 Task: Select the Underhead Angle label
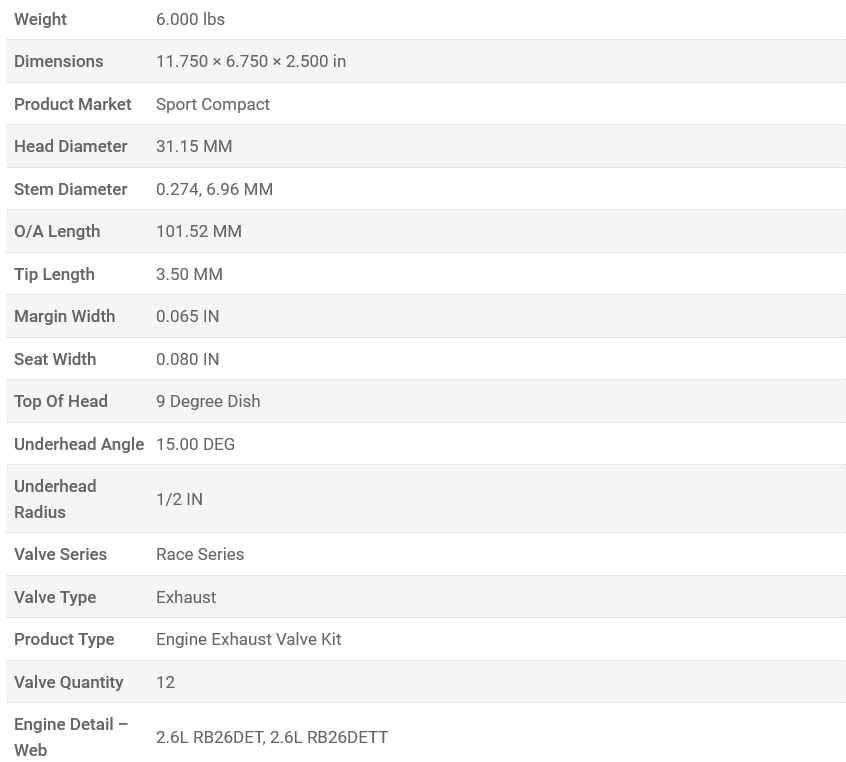click(x=79, y=444)
